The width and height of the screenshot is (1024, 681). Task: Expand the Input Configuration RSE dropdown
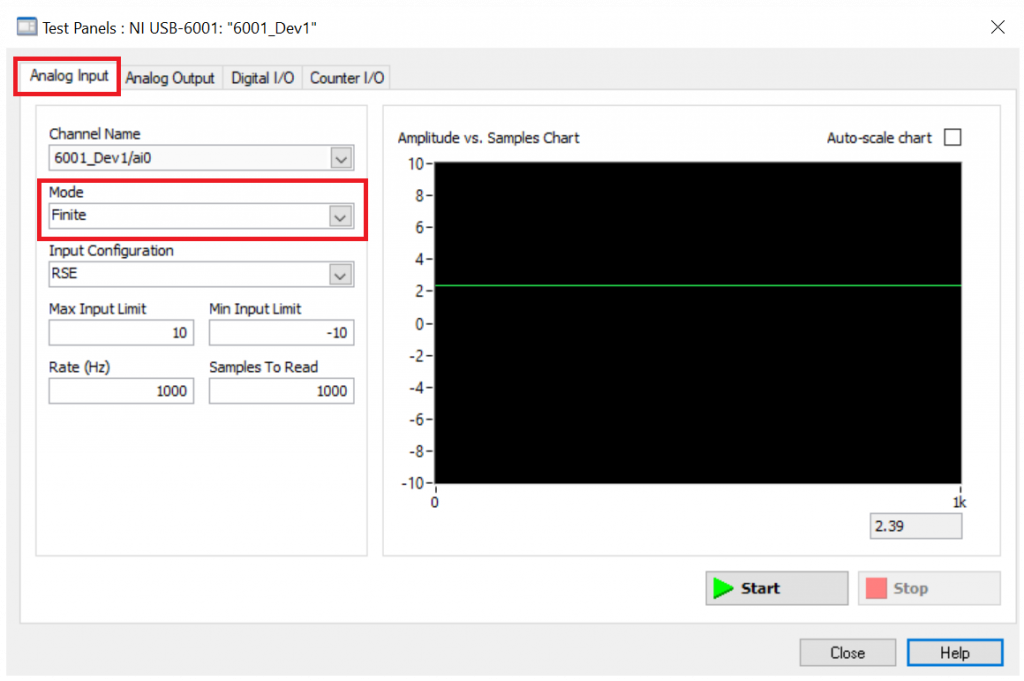coord(341,274)
